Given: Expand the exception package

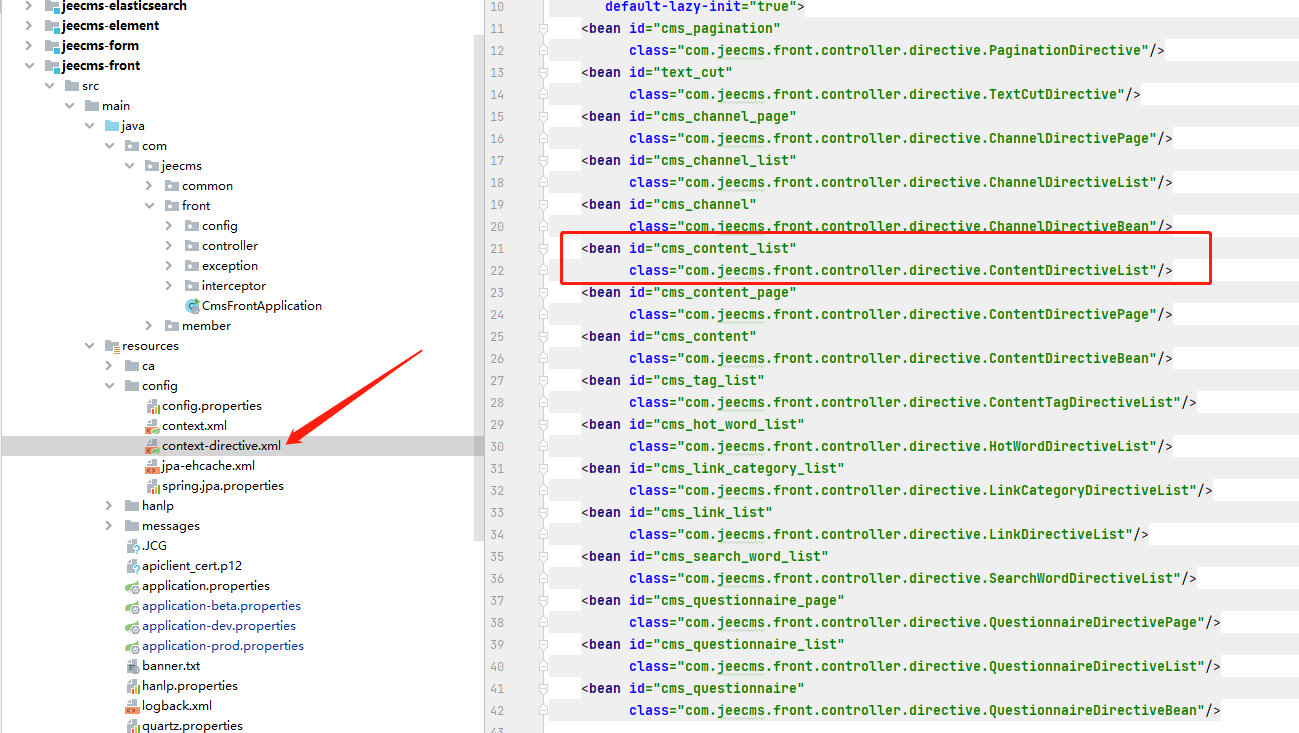Looking at the screenshot, I should click(x=168, y=266).
